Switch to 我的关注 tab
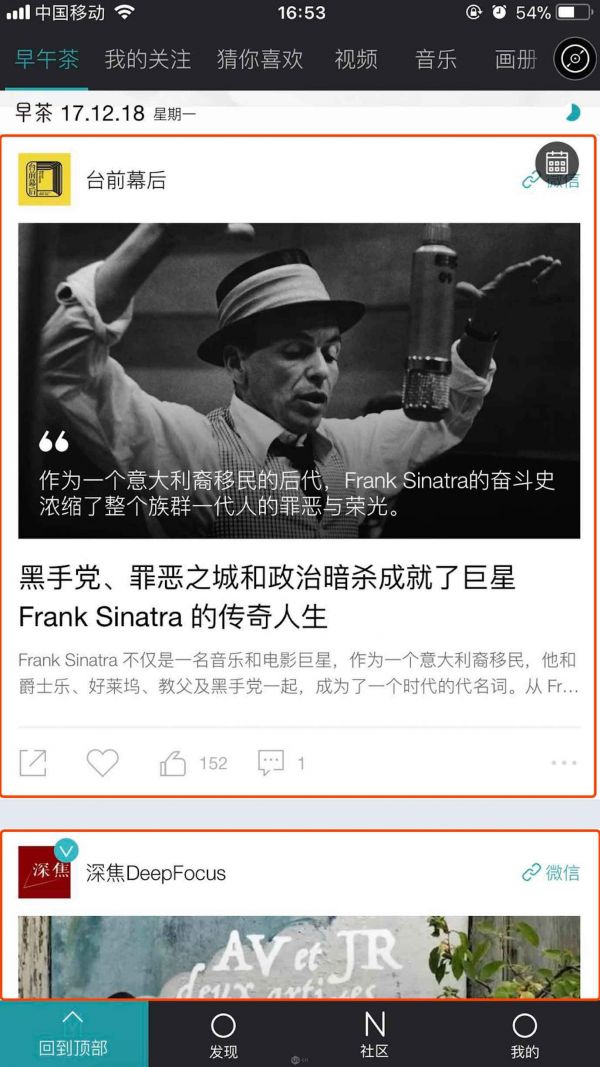The width and height of the screenshot is (600, 1067). pos(148,59)
